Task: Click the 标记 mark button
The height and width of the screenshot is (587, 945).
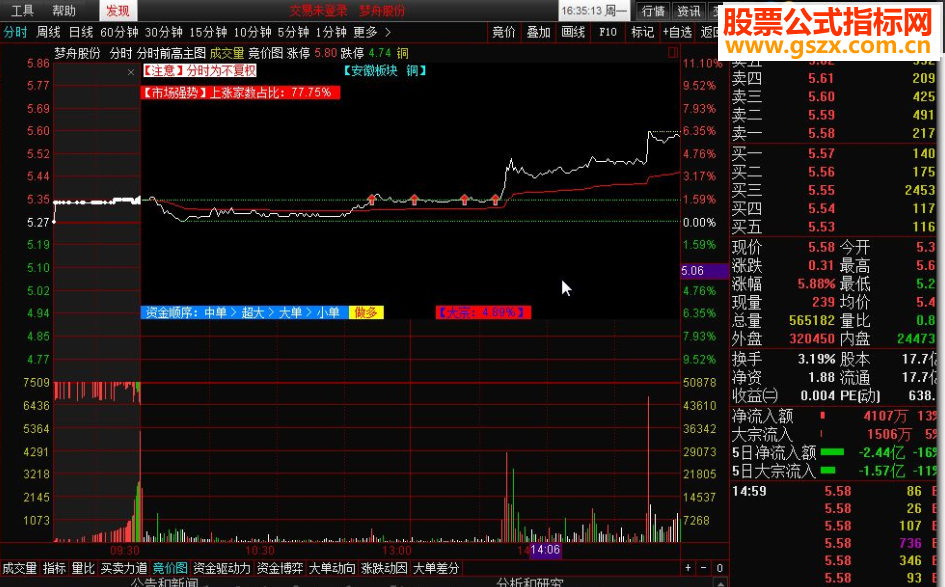Action: point(642,32)
